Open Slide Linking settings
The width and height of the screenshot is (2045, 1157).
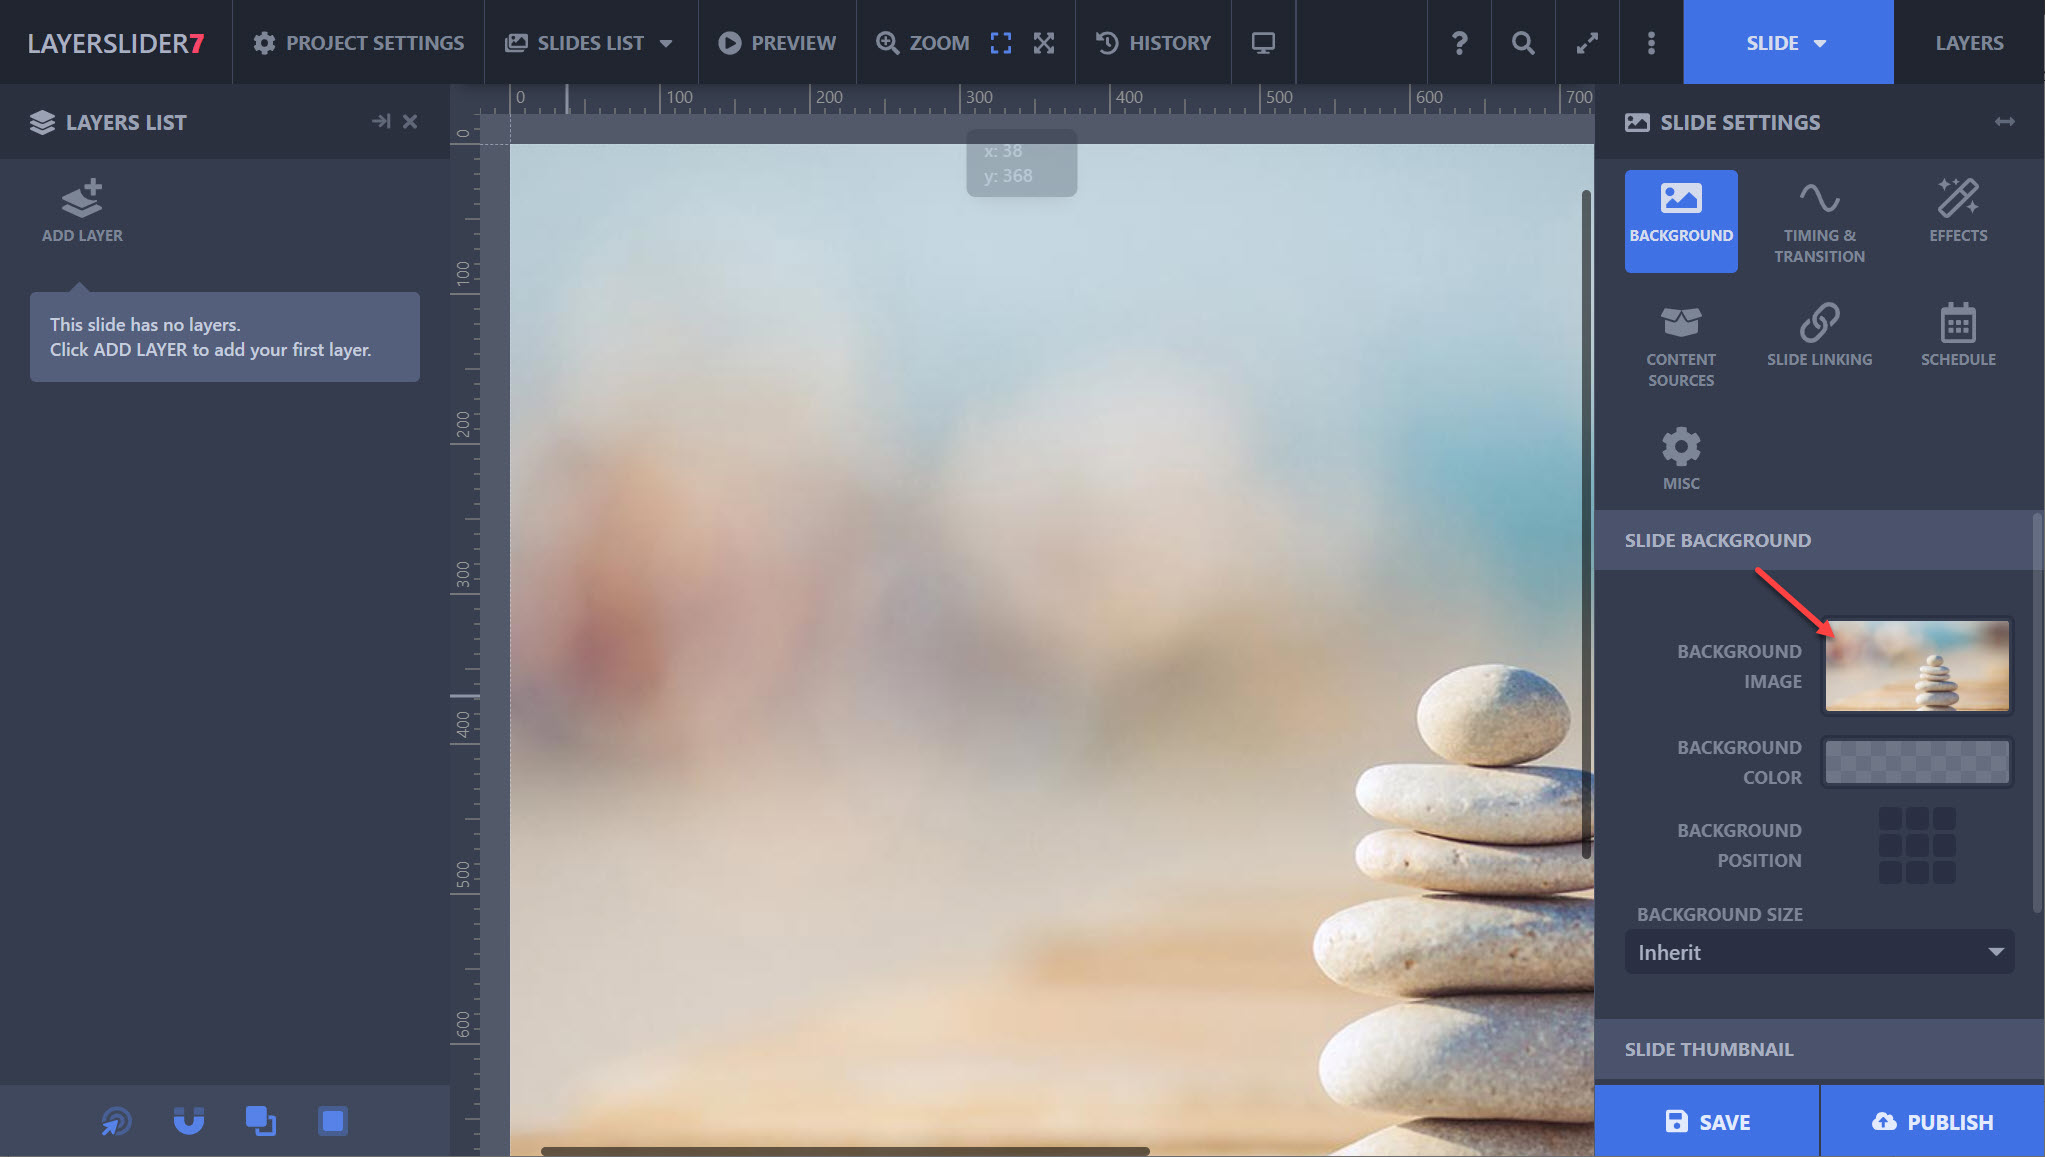[1819, 335]
